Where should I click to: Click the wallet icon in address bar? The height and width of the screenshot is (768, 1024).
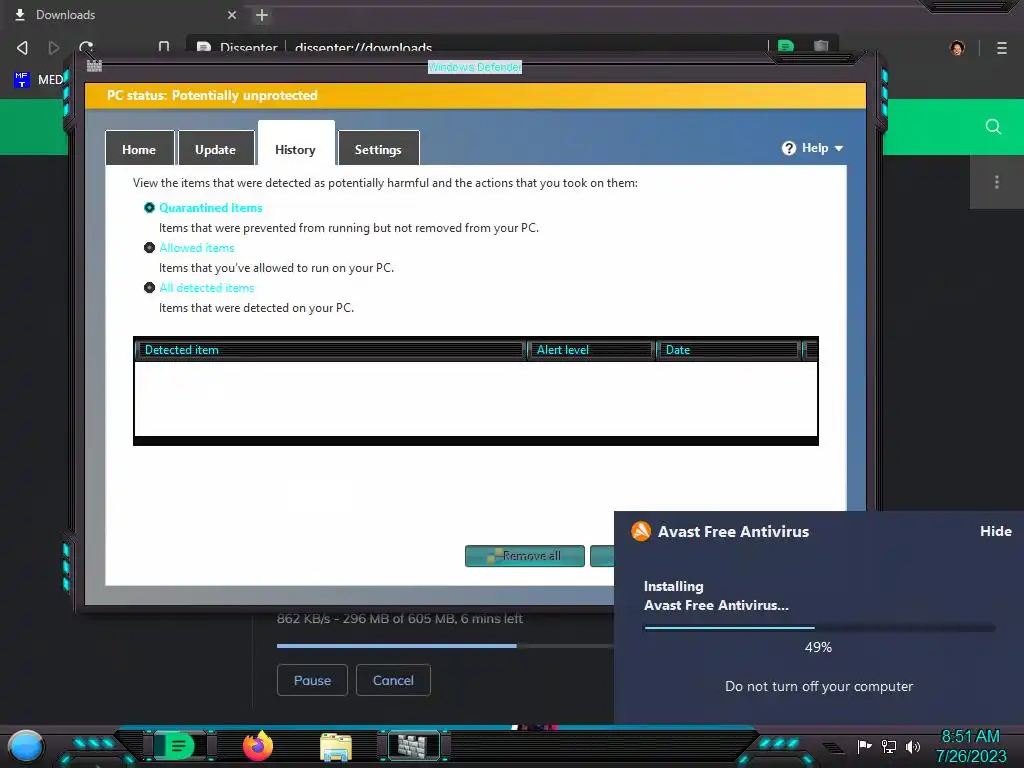click(x=821, y=46)
